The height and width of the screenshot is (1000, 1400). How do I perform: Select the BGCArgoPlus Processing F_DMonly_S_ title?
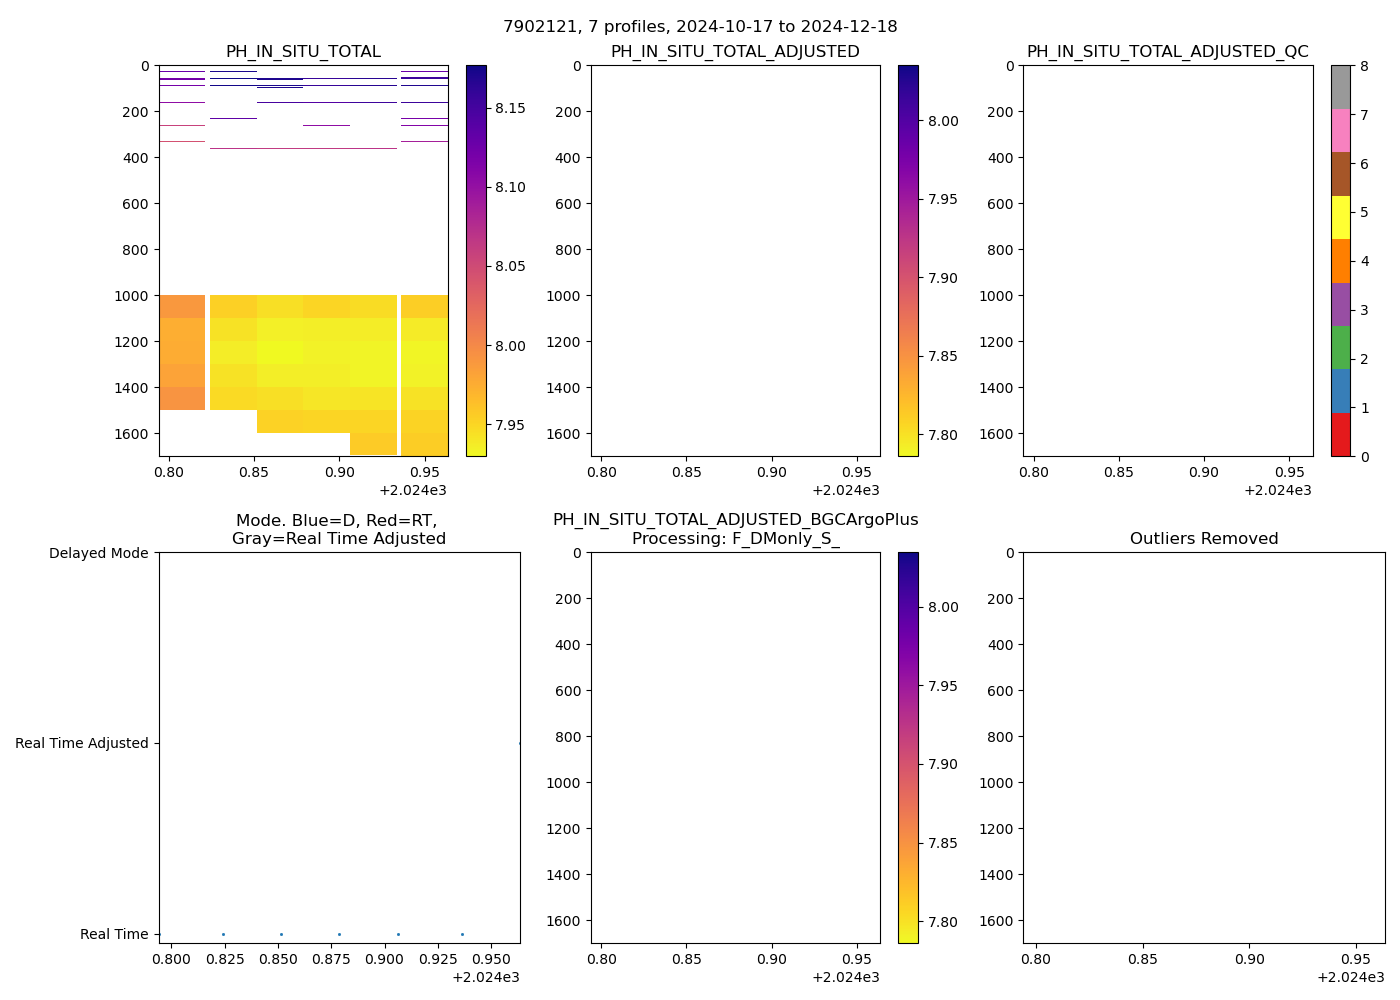coord(735,529)
